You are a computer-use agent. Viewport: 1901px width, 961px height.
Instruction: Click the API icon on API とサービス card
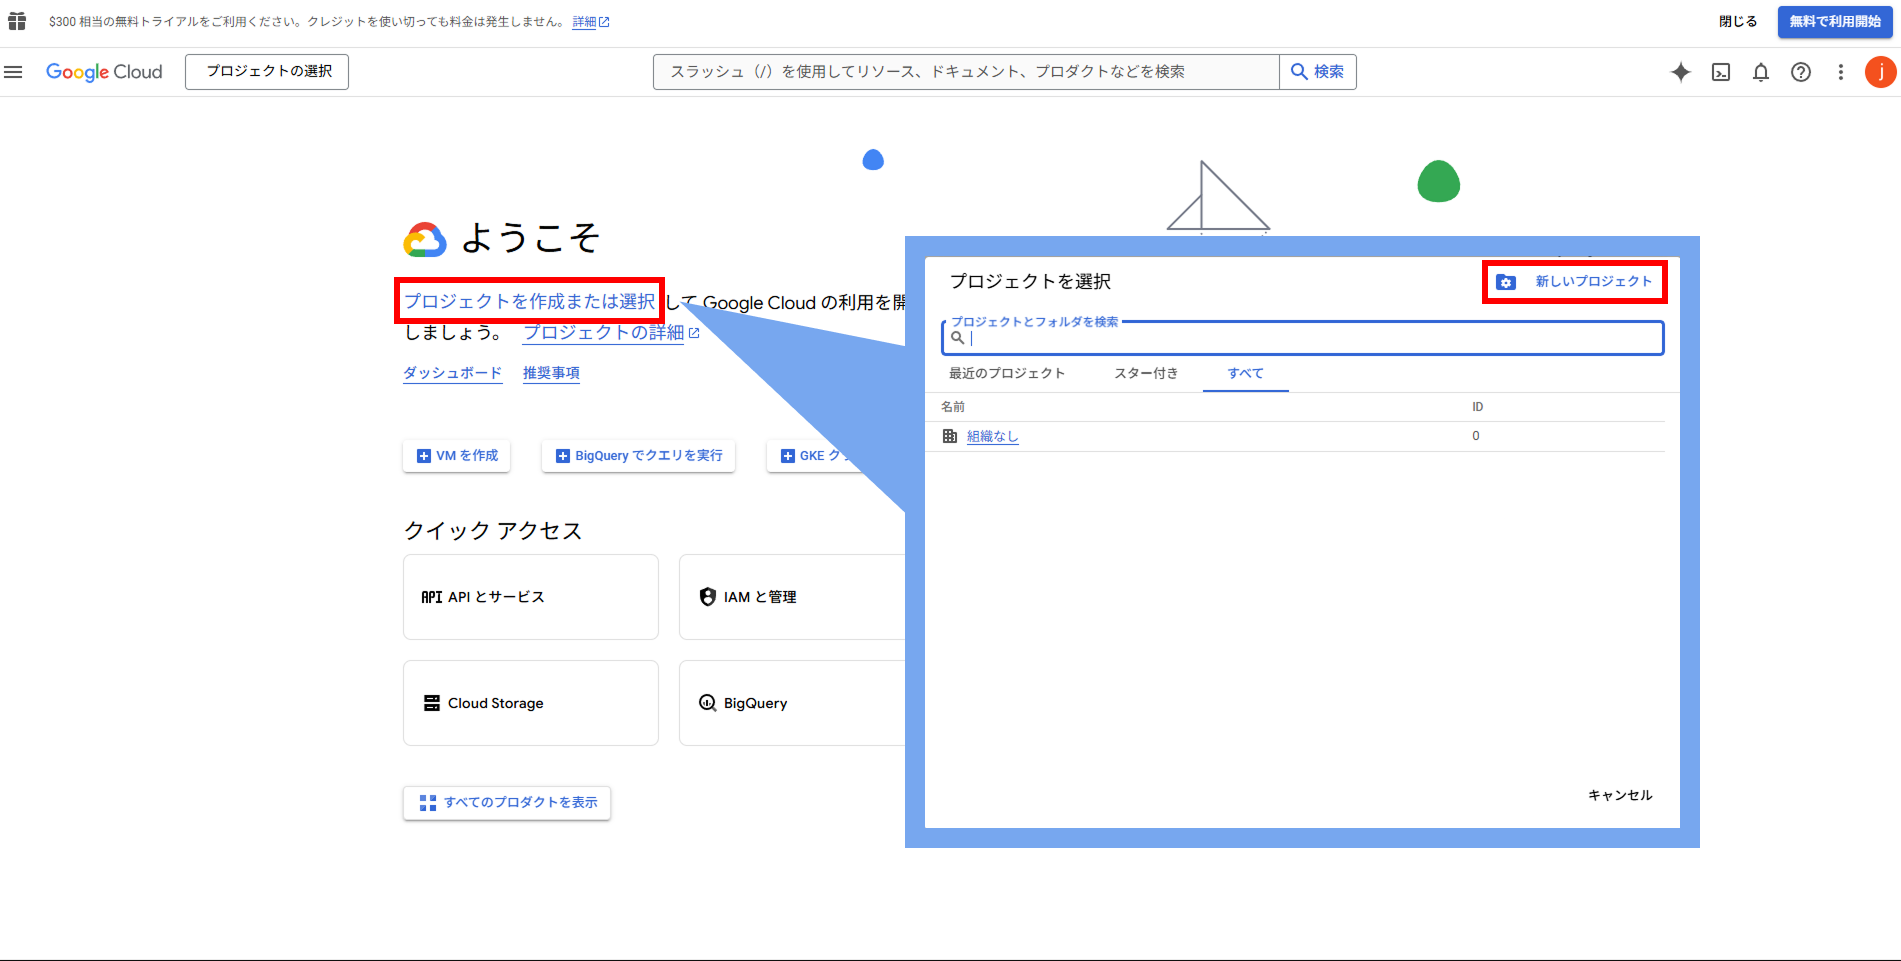coord(431,597)
